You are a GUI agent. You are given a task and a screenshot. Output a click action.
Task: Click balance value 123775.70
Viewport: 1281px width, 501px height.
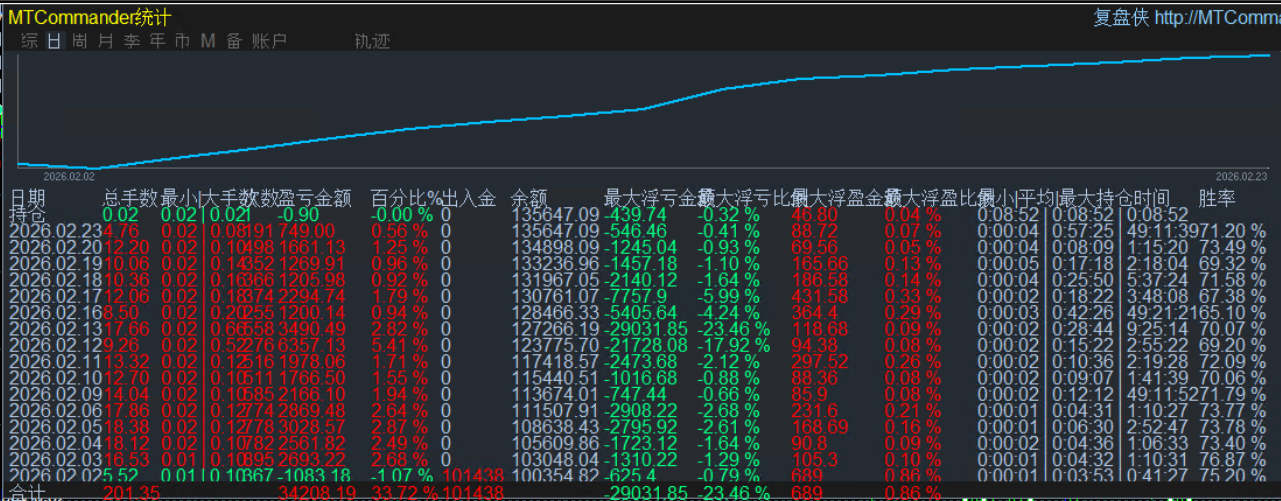pos(555,344)
